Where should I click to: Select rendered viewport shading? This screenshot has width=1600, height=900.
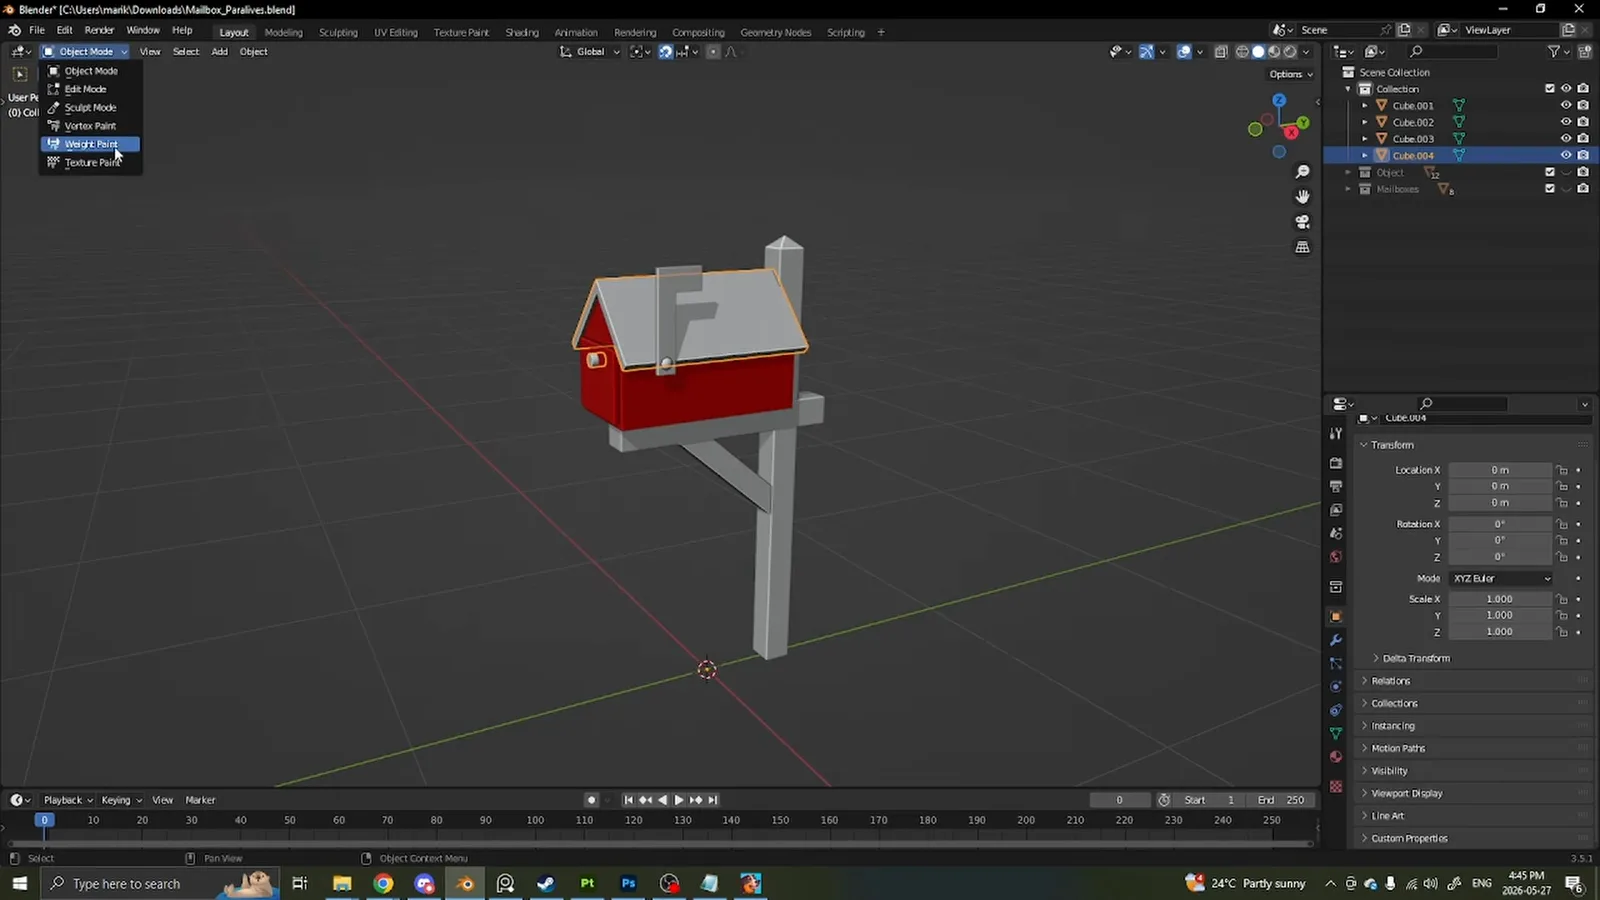click(x=1290, y=52)
